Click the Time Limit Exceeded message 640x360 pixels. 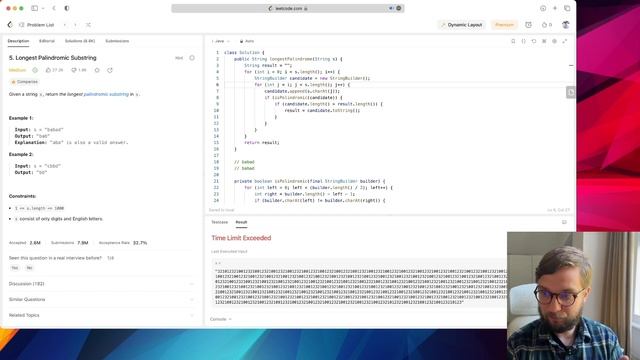[x=241, y=238]
